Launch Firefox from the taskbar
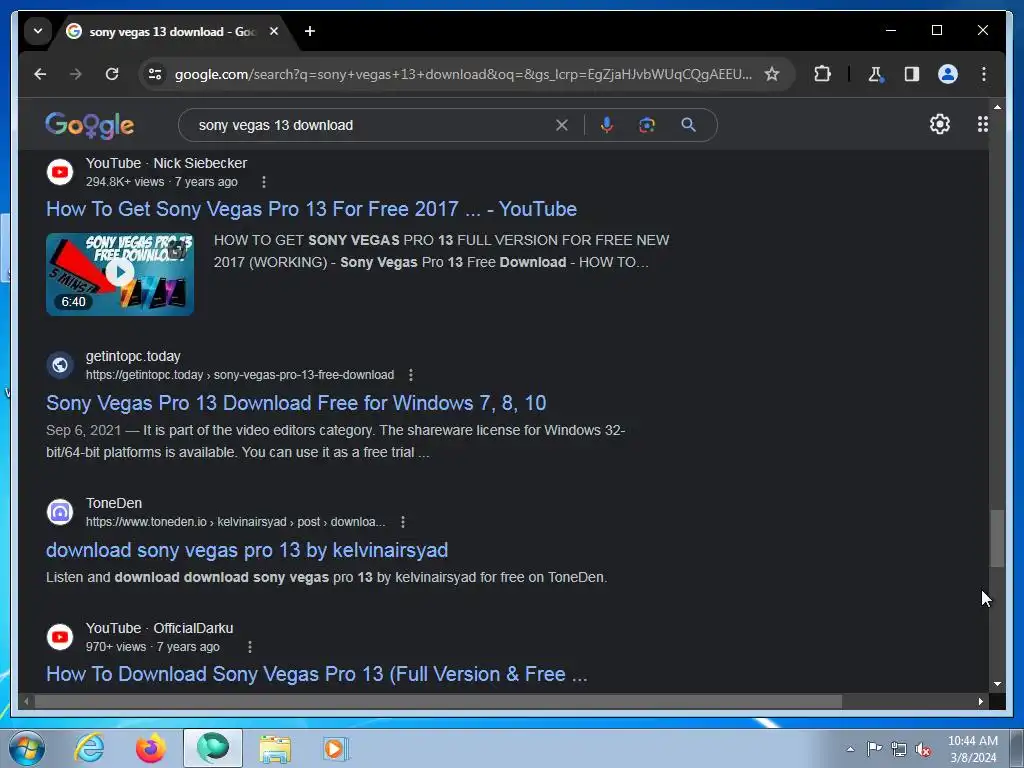This screenshot has height=768, width=1024. [x=151, y=748]
